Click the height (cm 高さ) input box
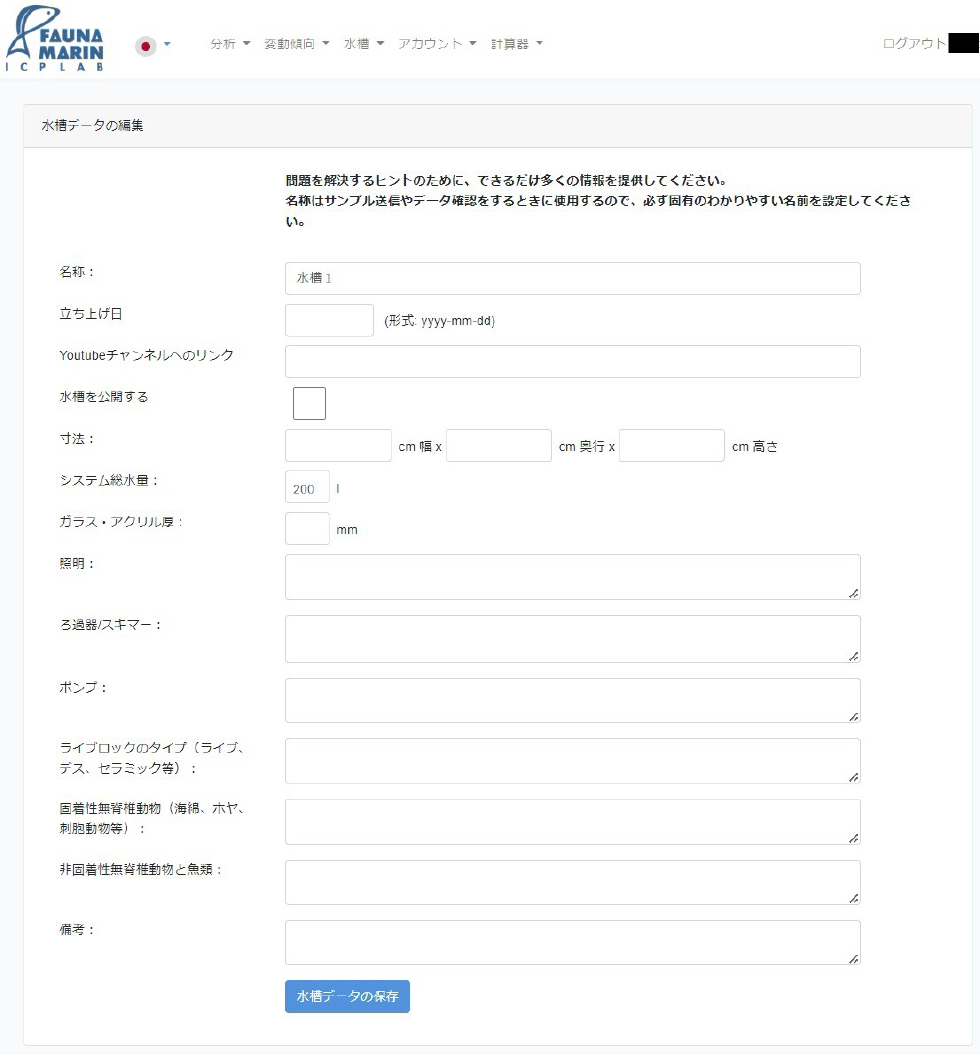 coord(671,446)
